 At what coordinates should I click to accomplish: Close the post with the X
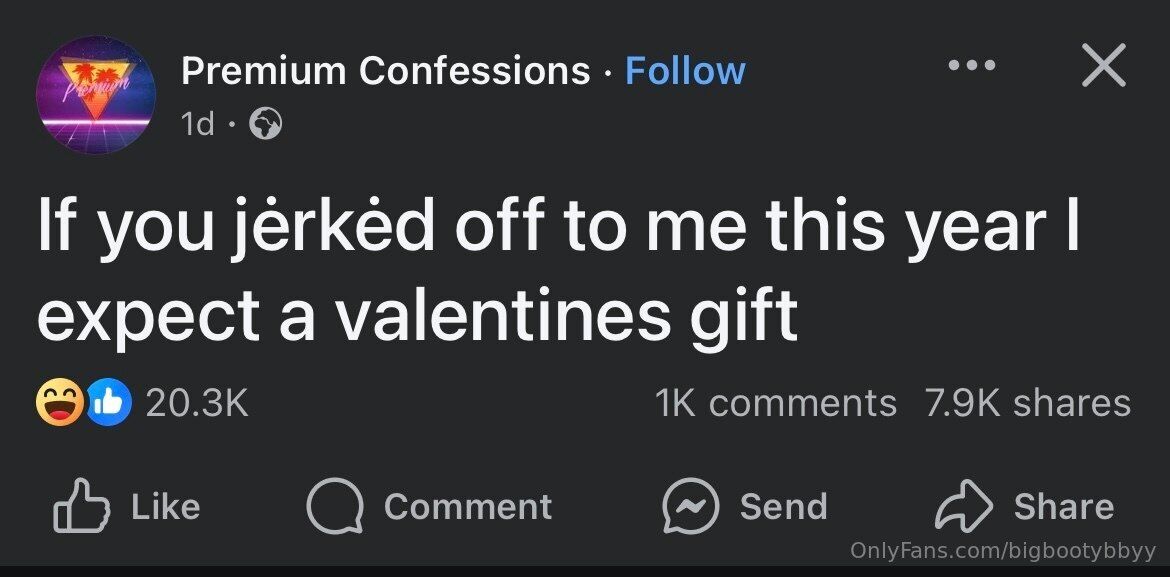pyautogui.click(x=1103, y=66)
